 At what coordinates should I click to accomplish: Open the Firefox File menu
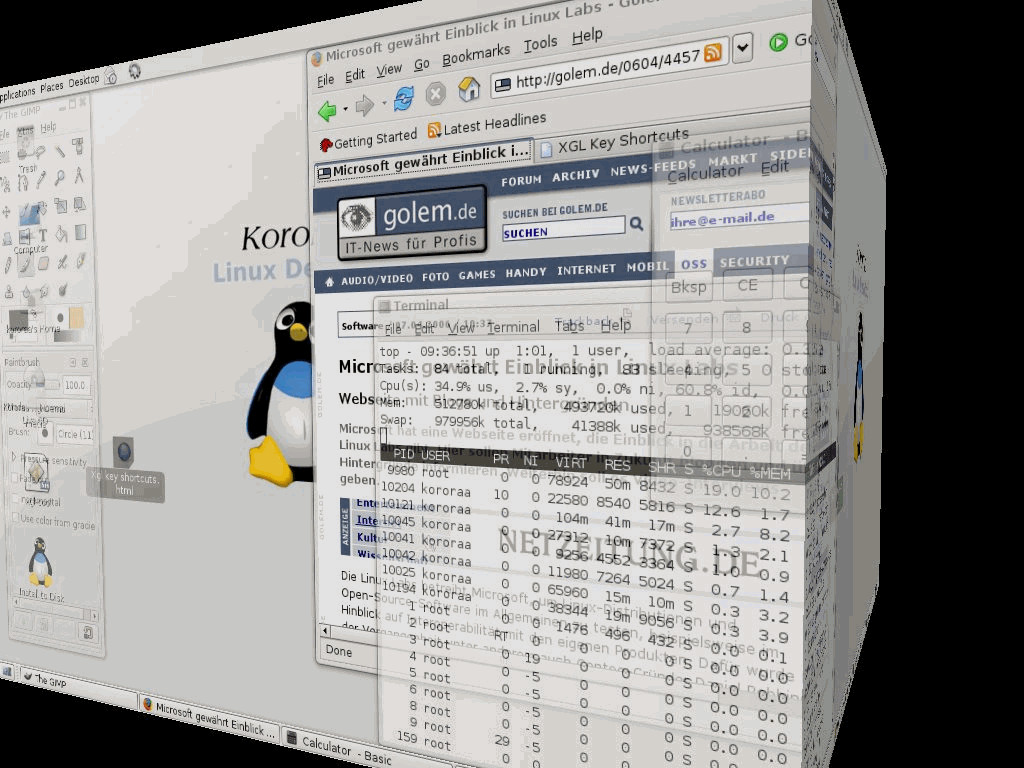(x=325, y=81)
